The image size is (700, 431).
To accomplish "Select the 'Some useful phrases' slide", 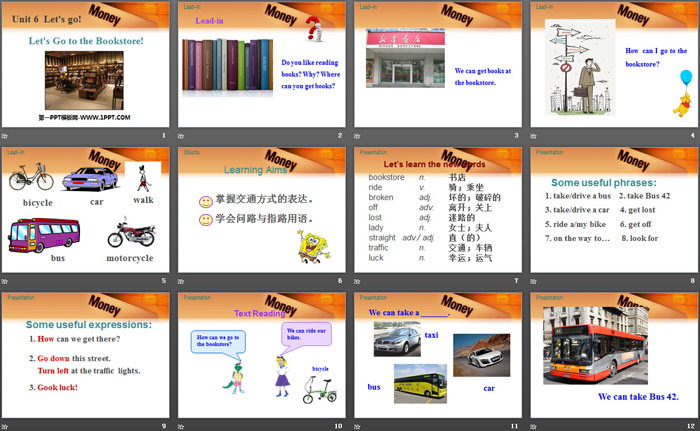I will point(613,210).
